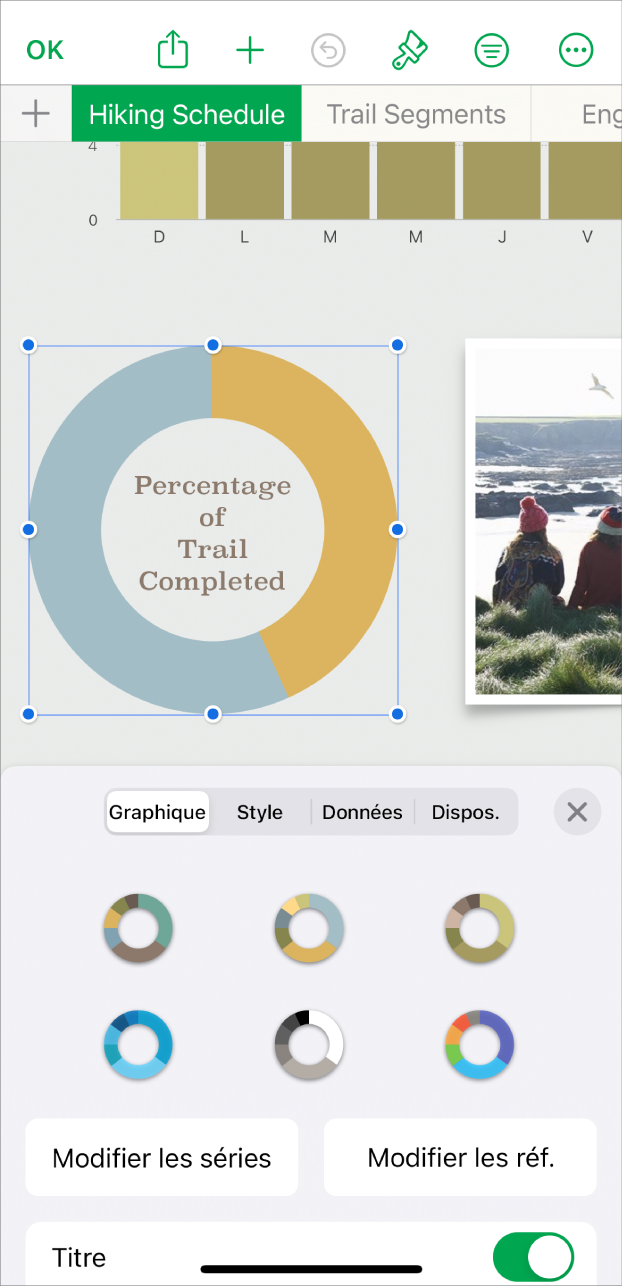This screenshot has height=1287, width=622.
Task: Add a new sheet with plus button
Action: 36,114
